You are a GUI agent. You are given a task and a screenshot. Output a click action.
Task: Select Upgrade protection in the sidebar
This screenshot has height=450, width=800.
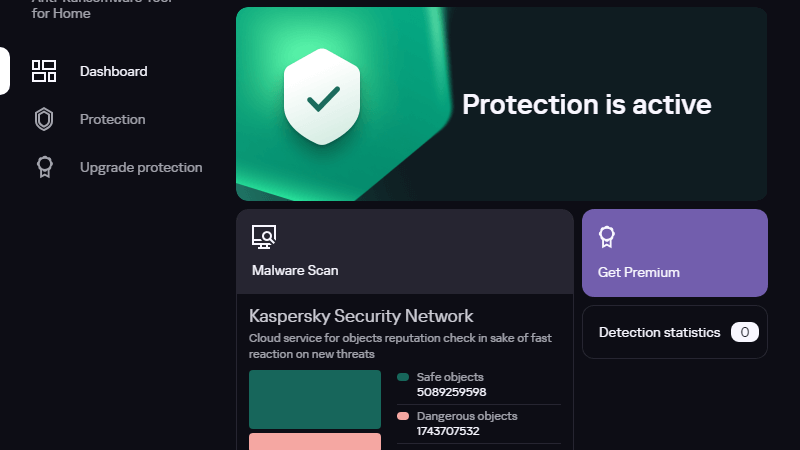[x=141, y=167]
